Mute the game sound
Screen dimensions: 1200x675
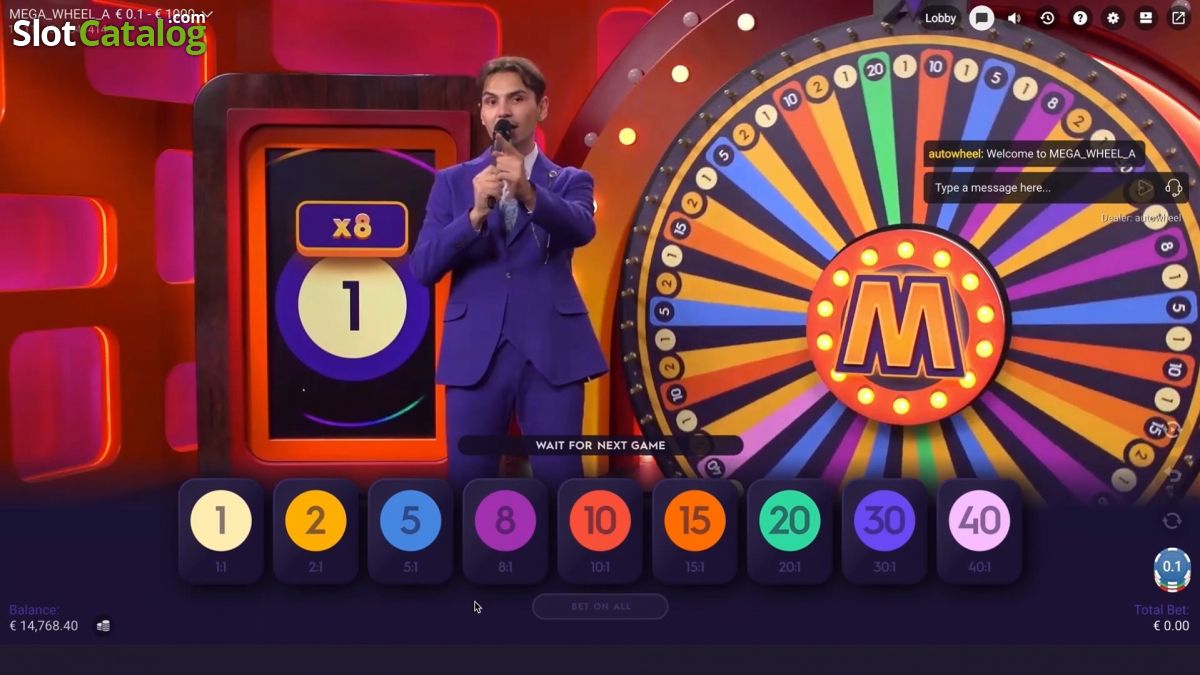tap(1014, 18)
